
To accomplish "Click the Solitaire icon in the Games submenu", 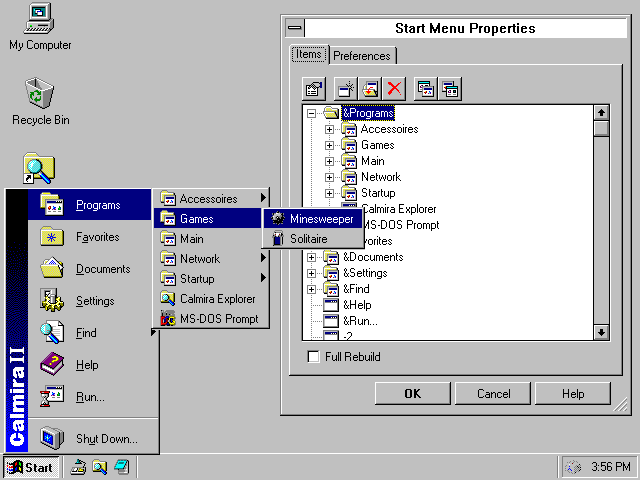I will [278, 239].
